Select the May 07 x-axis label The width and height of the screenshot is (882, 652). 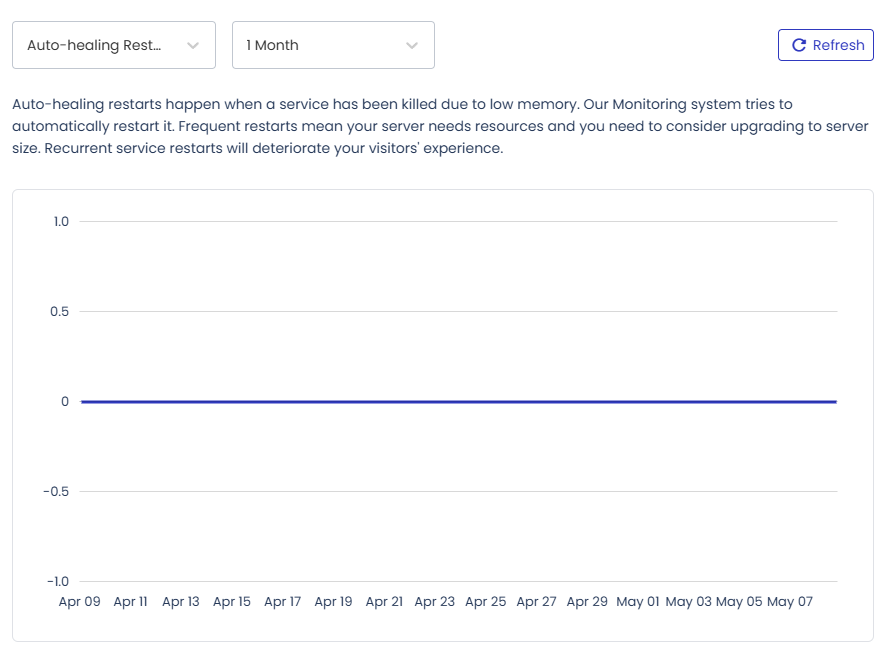(x=790, y=601)
